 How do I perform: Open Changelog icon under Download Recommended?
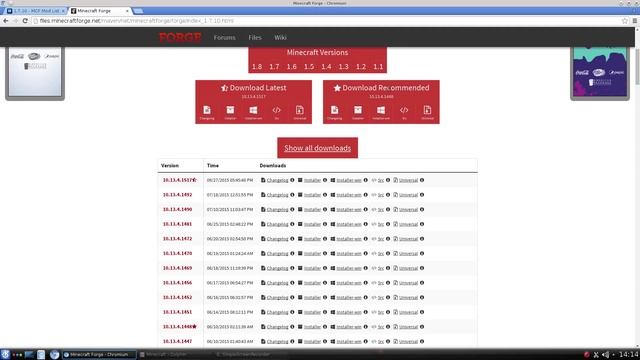click(x=335, y=111)
